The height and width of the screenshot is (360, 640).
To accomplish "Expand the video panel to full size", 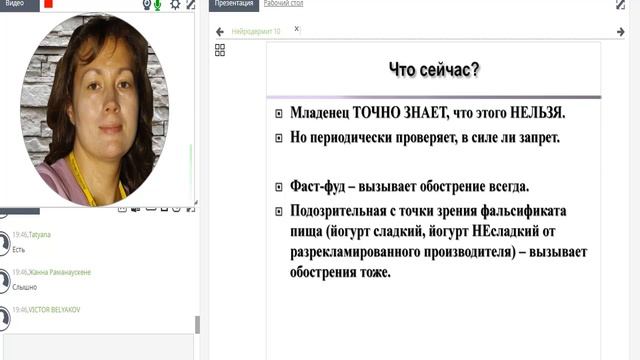I will 190,4.
